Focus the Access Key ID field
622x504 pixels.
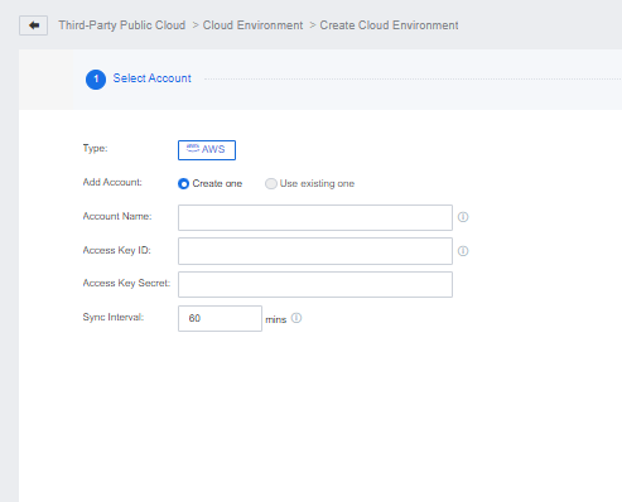[x=315, y=251]
